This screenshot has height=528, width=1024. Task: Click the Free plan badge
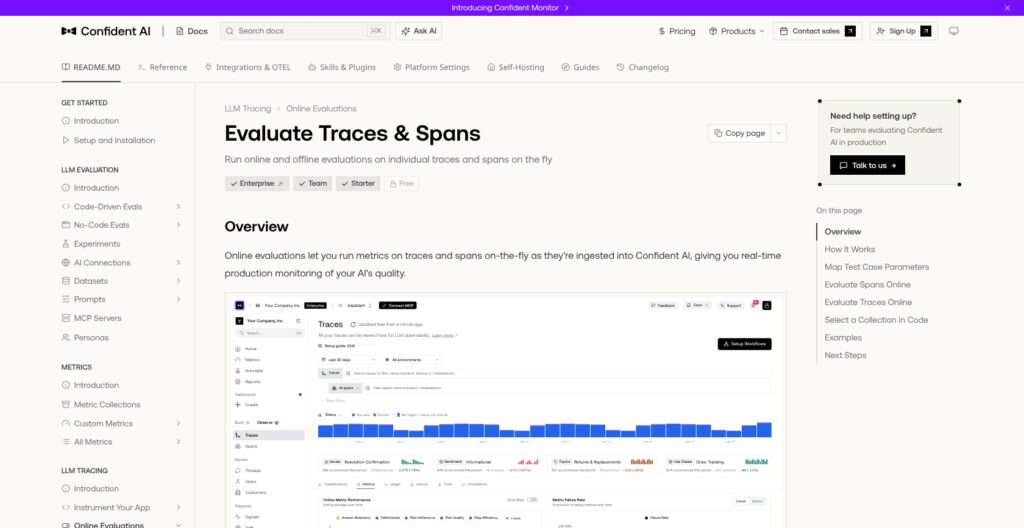click(x=402, y=184)
